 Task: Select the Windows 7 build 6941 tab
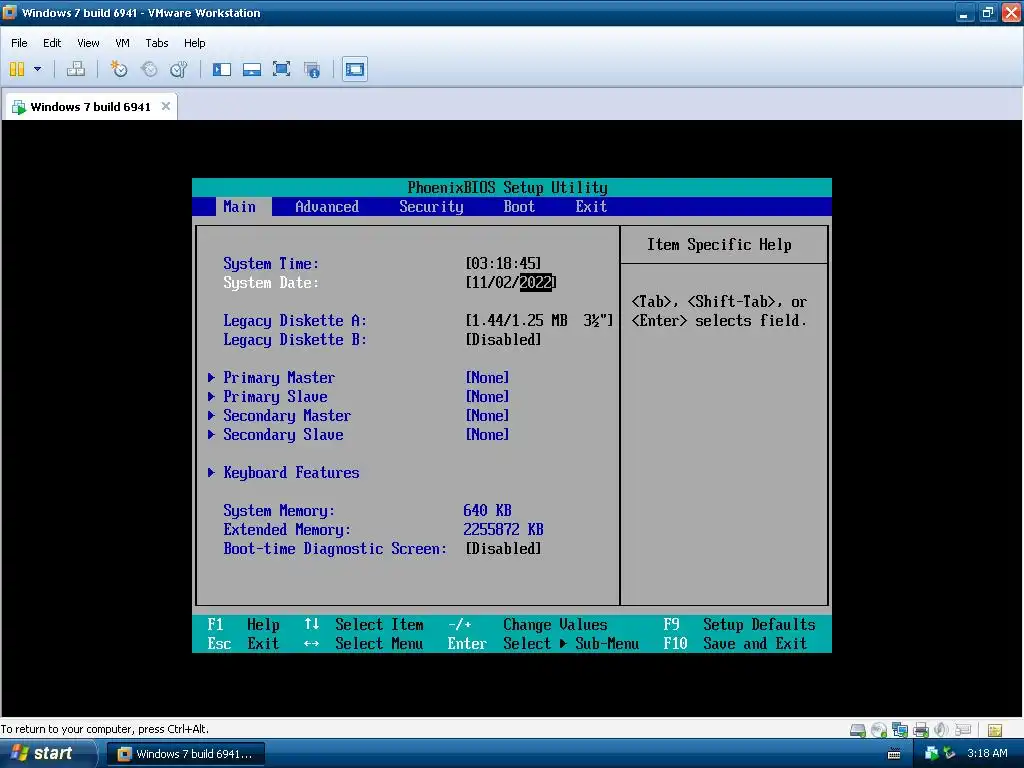click(91, 106)
